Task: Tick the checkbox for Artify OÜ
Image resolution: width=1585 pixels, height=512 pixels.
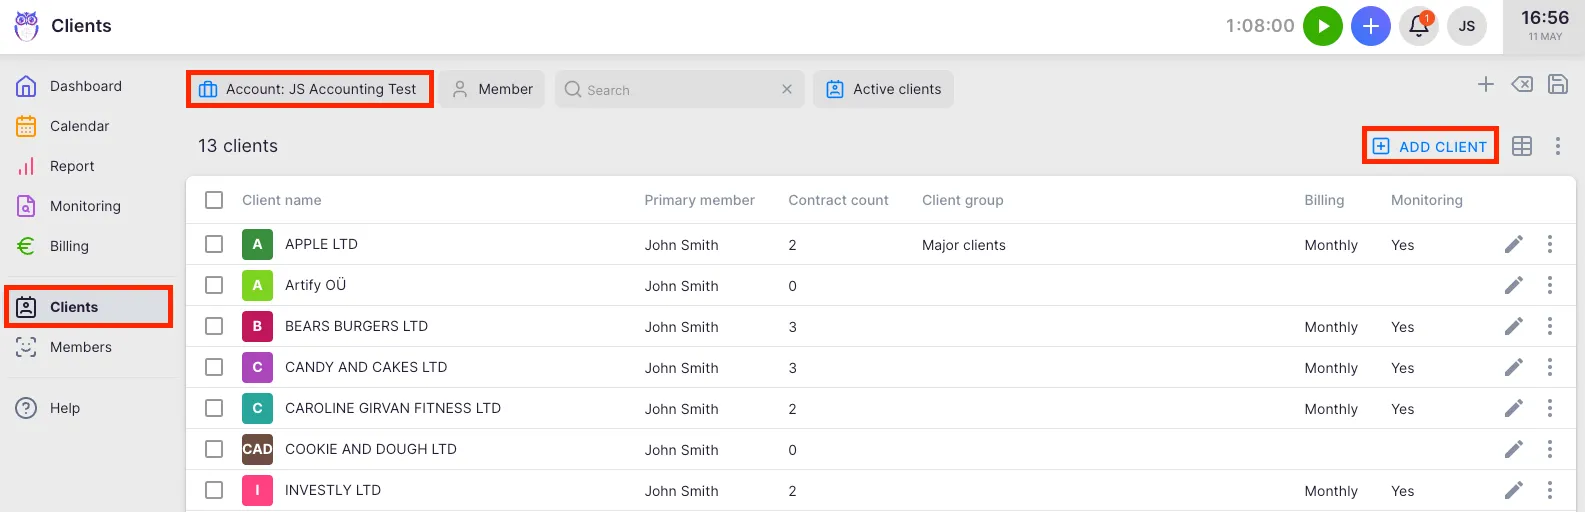Action: point(214,285)
